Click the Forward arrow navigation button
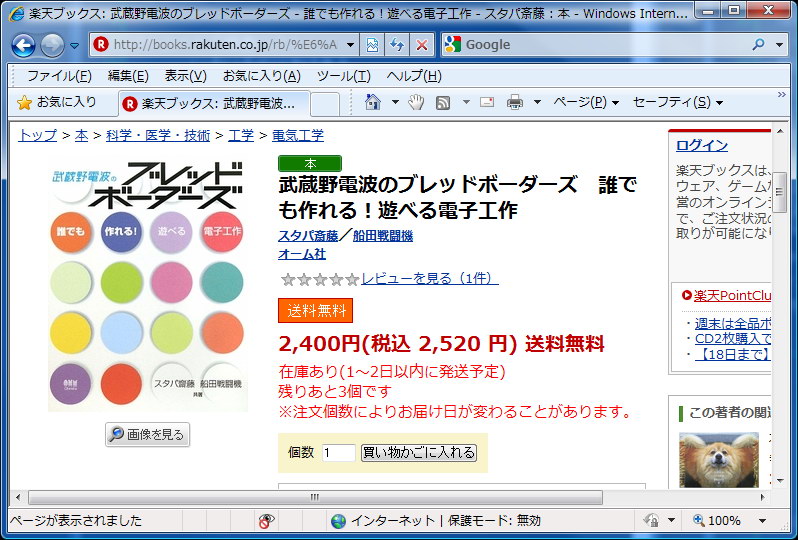Image resolution: width=798 pixels, height=540 pixels. 52,46
